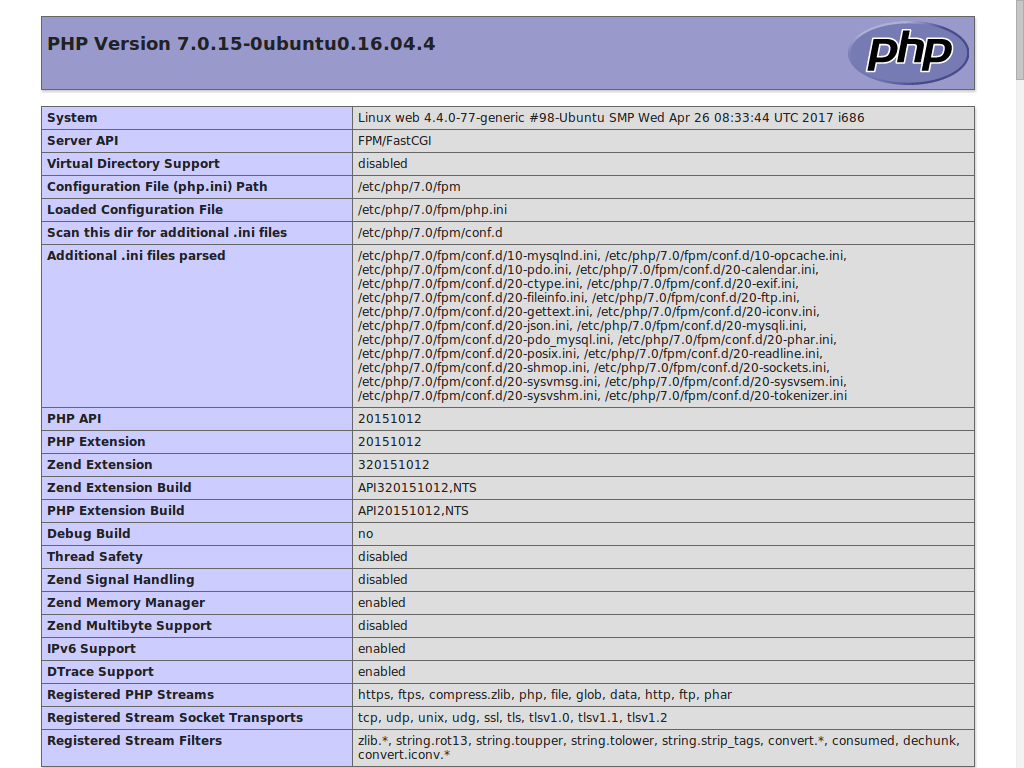The width and height of the screenshot is (1024, 768).
Task: Click enabled value for IPv6 Support
Action: [x=381, y=648]
